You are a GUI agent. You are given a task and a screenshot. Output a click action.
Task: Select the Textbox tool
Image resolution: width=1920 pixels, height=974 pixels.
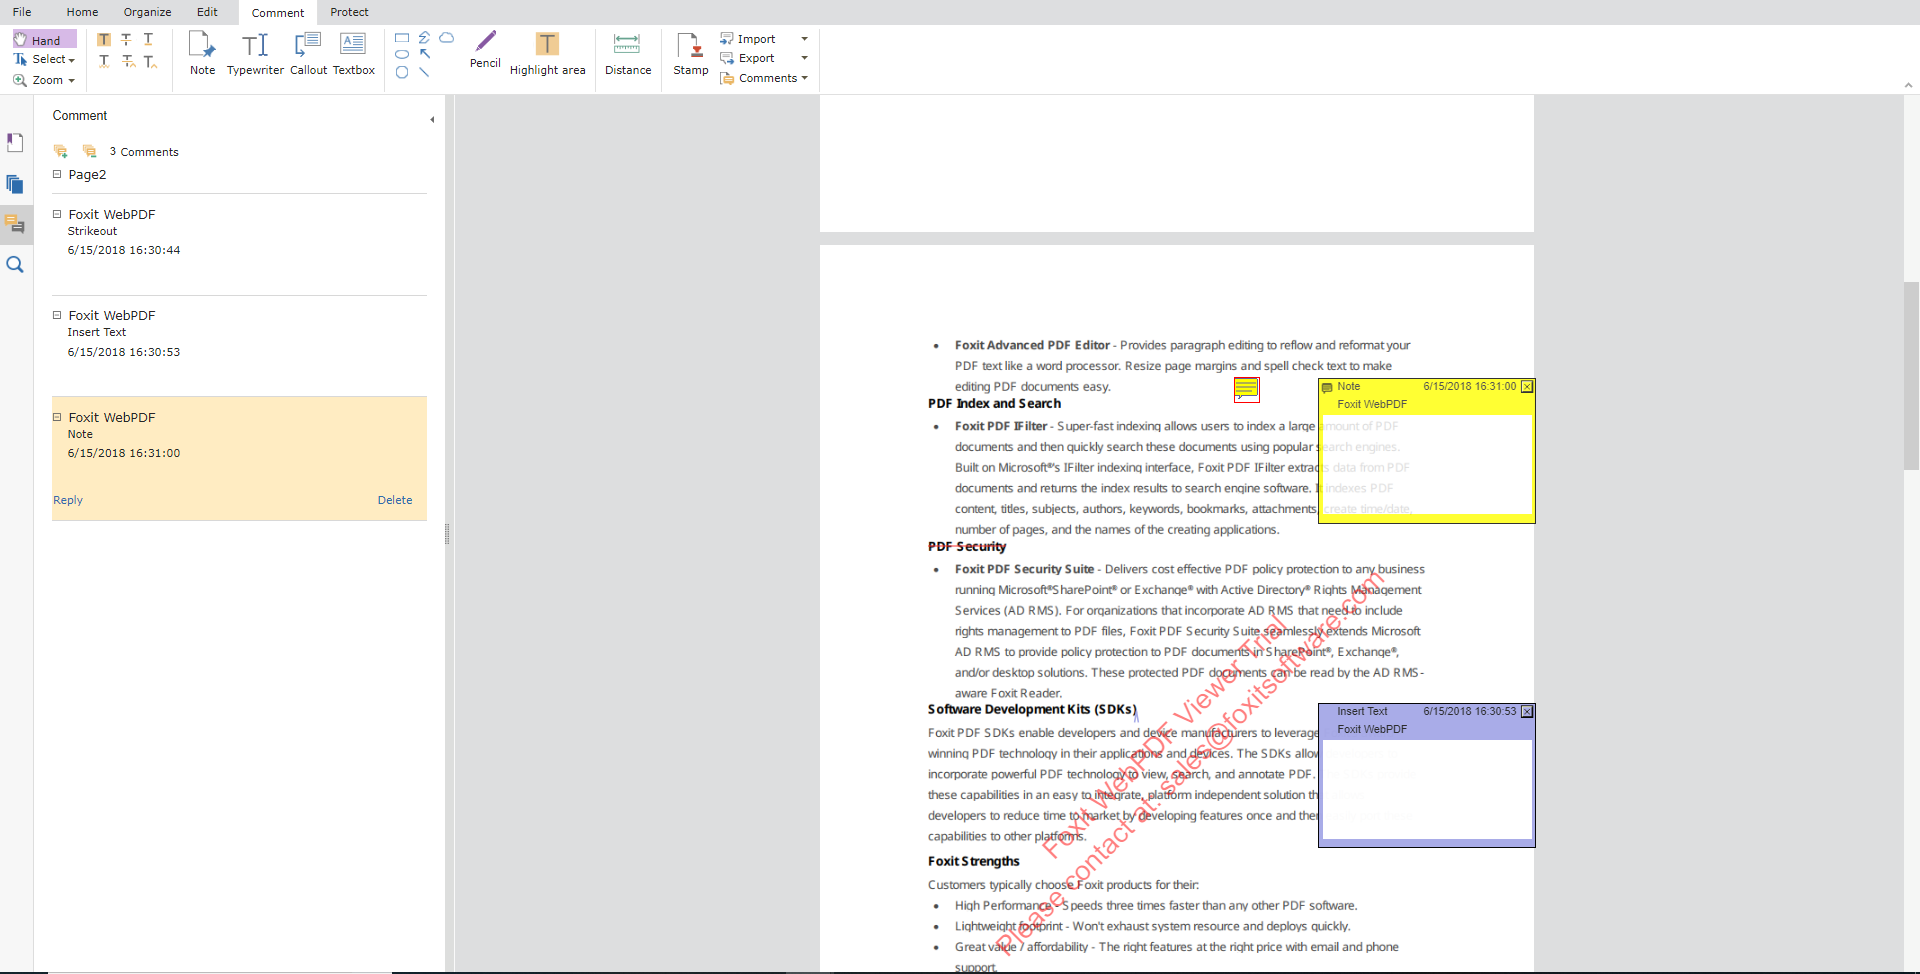pos(353,54)
